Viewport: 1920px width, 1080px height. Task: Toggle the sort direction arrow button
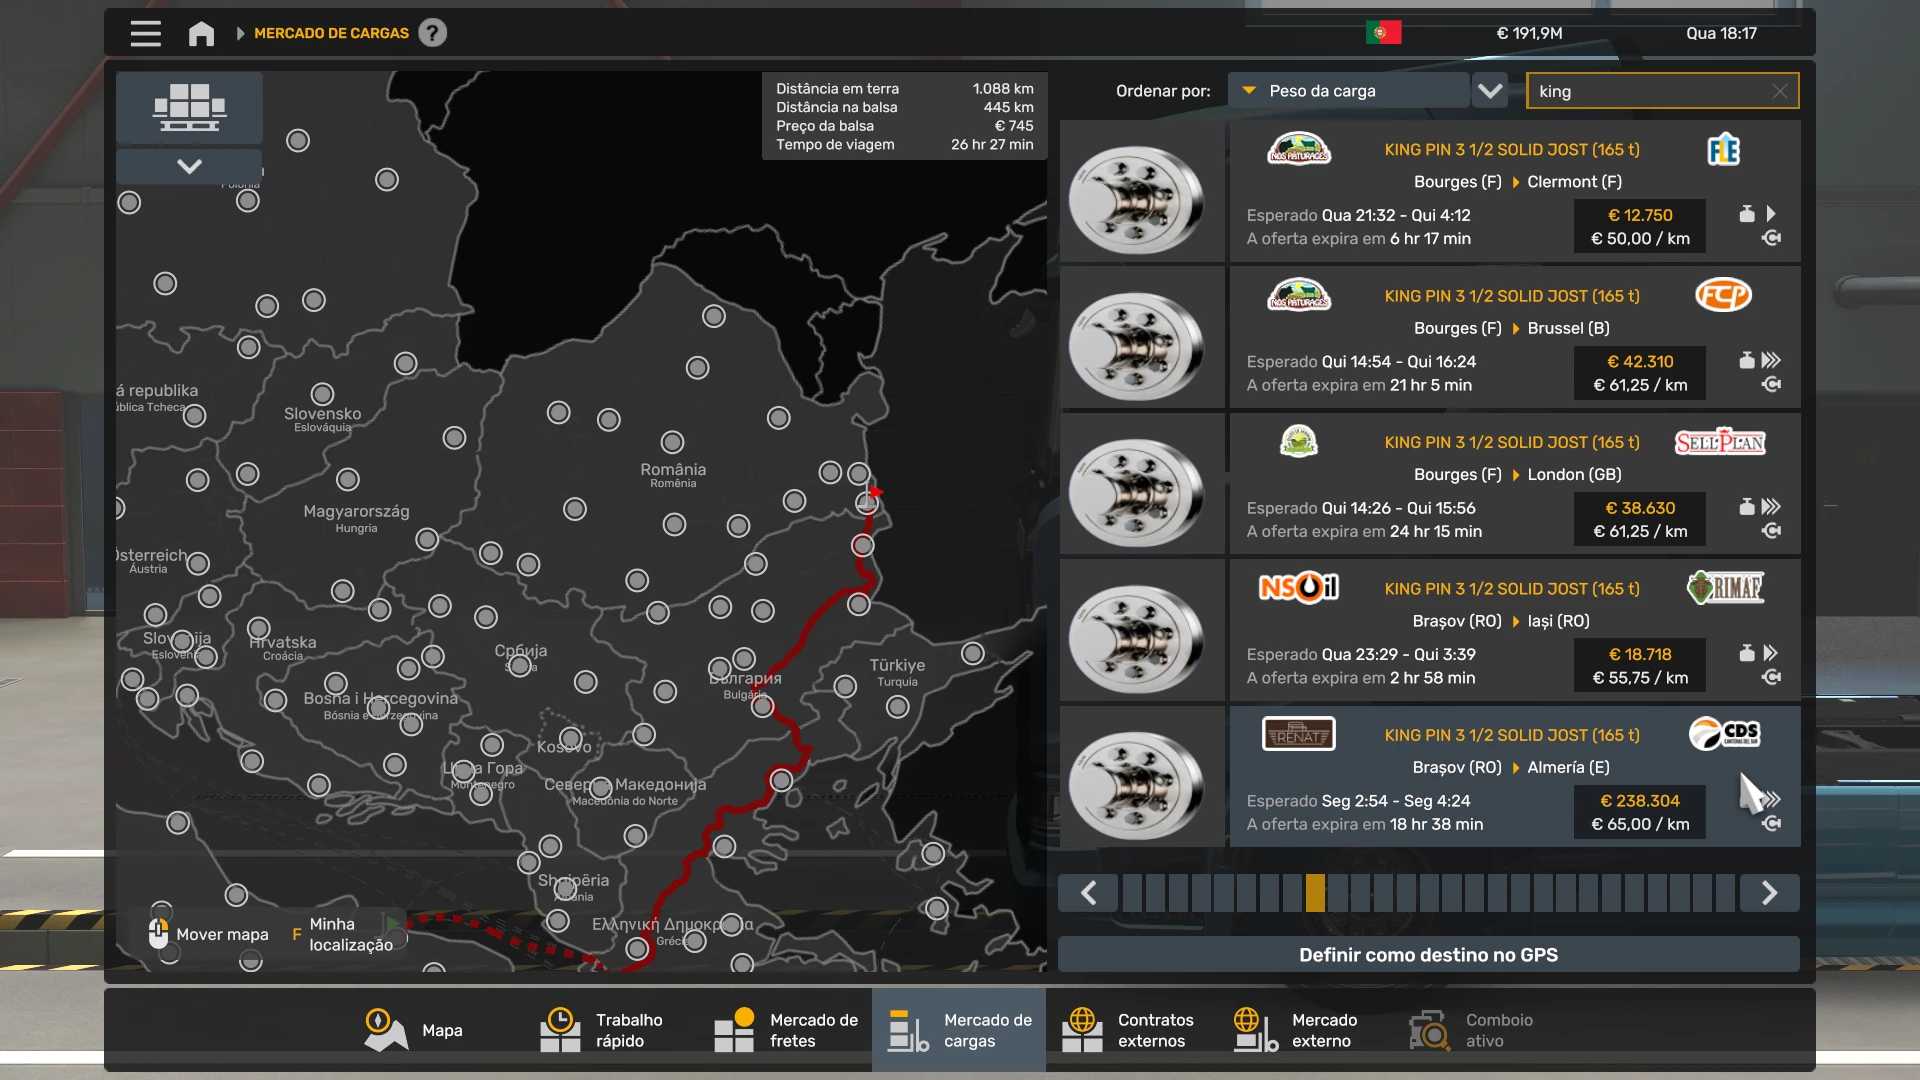pyautogui.click(x=1490, y=91)
